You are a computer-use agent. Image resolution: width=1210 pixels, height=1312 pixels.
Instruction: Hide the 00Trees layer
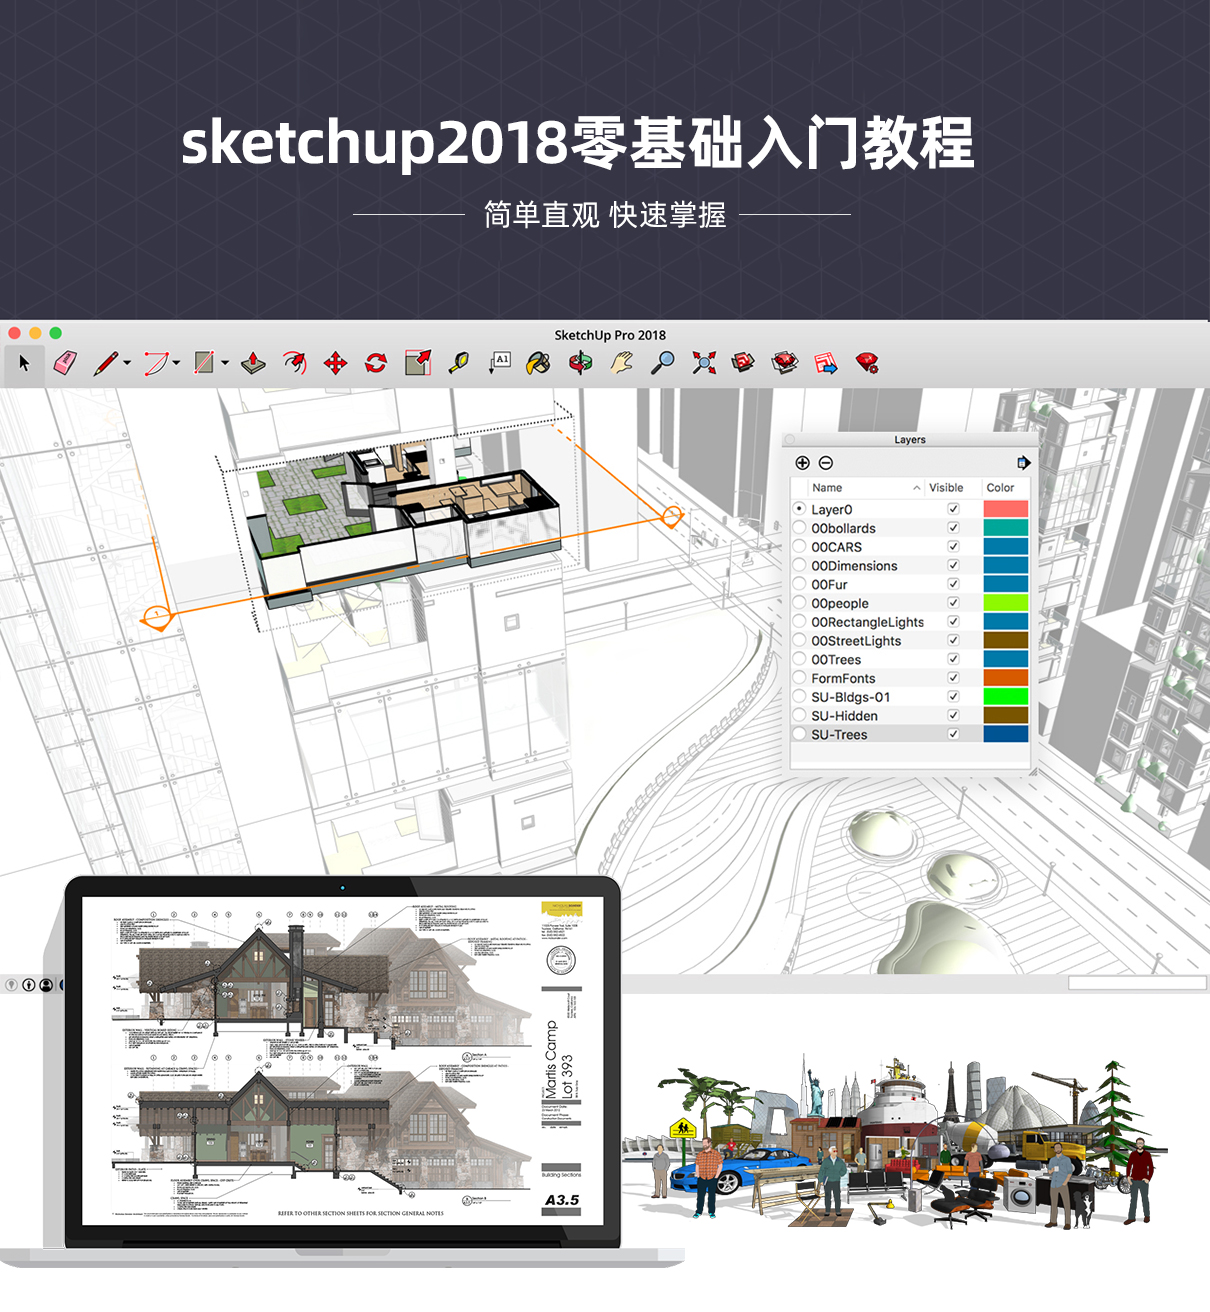pyautogui.click(x=953, y=659)
